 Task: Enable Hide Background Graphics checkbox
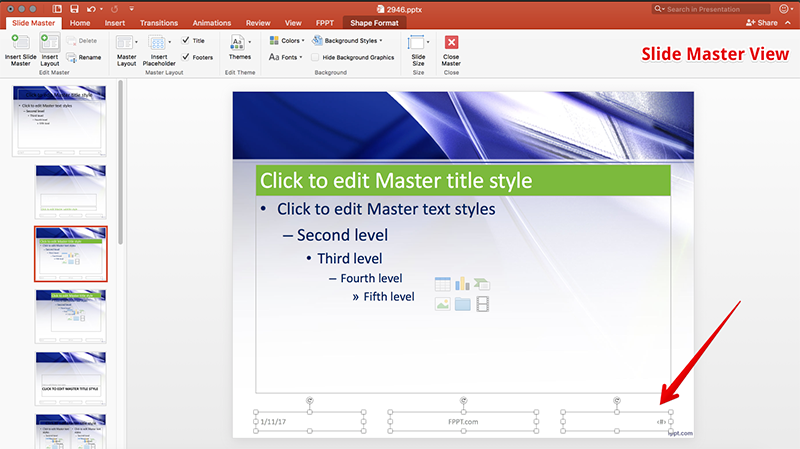(315, 57)
